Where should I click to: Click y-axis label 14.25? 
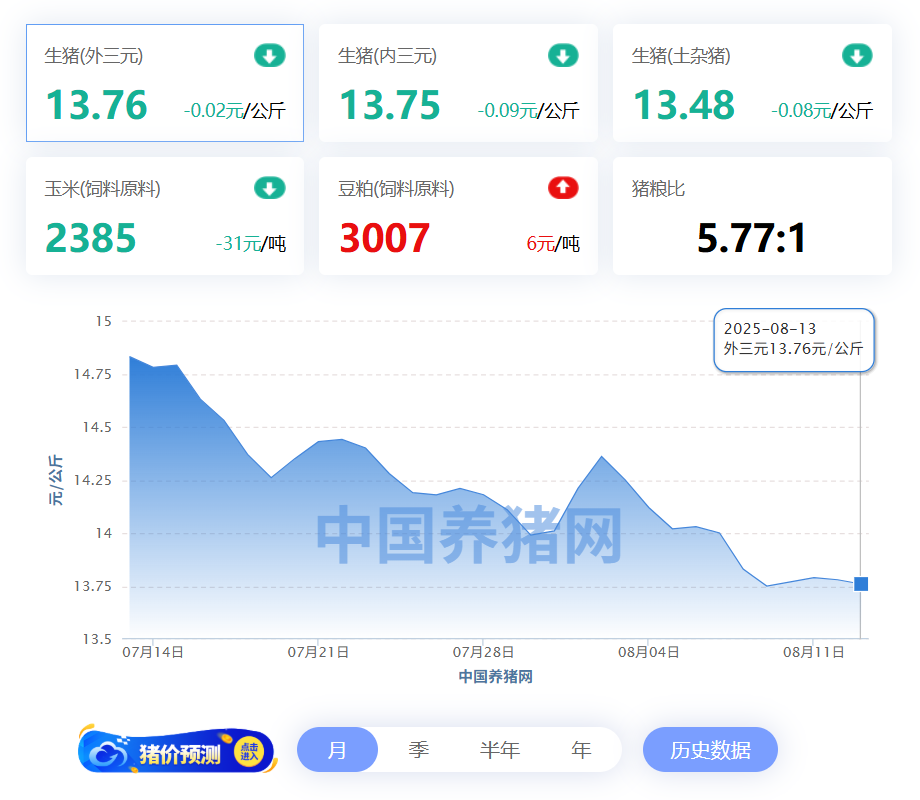[x=92, y=481]
